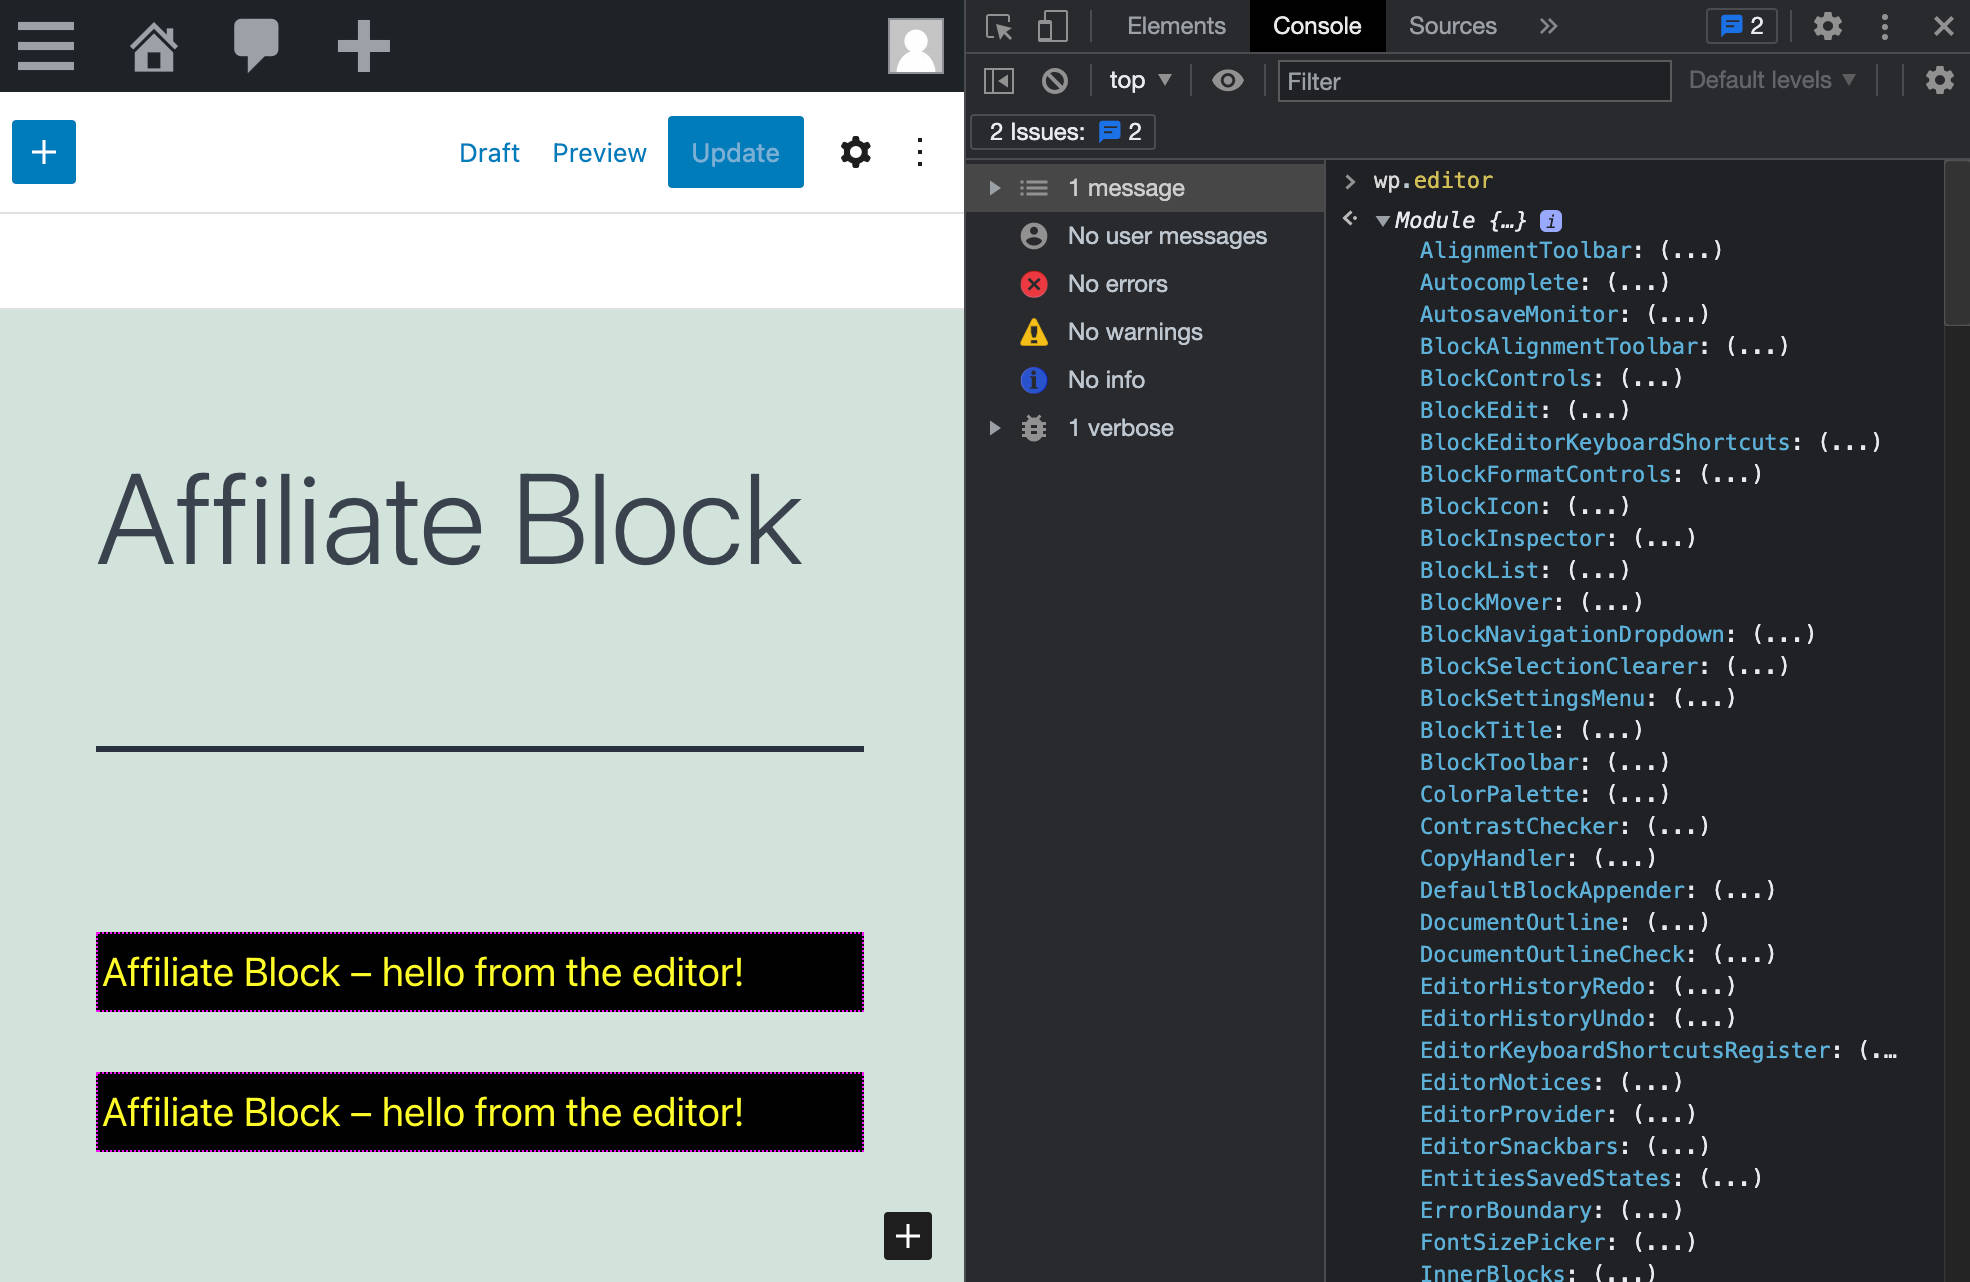Open editor settings gear icon

click(x=855, y=152)
